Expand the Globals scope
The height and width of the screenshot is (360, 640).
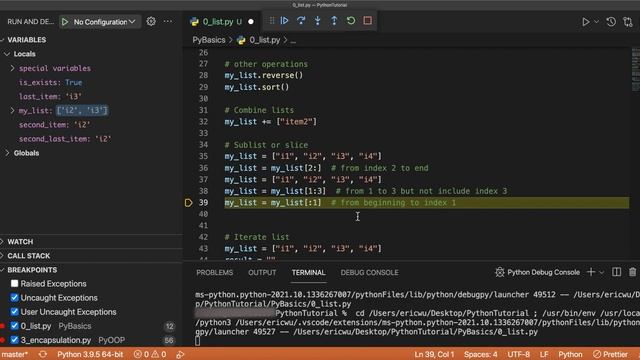[7, 153]
